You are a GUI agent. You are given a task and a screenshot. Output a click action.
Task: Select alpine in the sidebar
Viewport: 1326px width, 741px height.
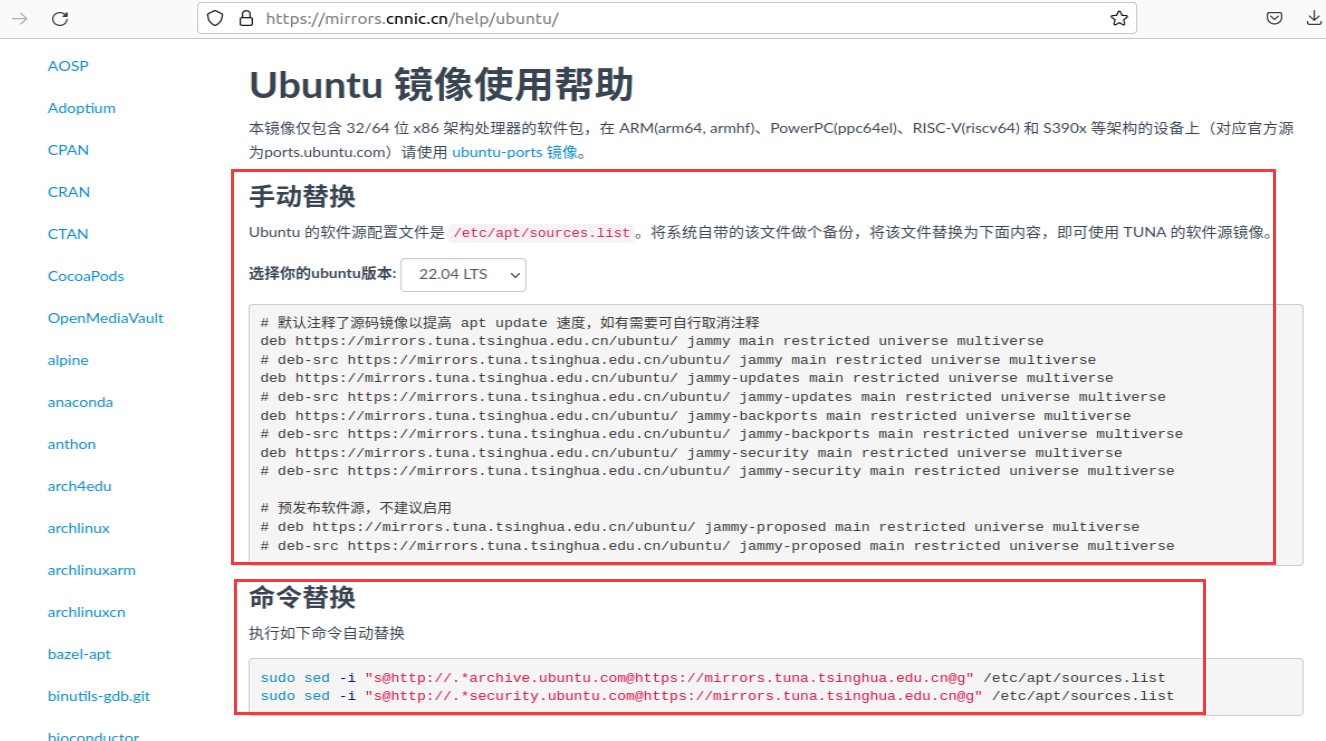click(68, 360)
